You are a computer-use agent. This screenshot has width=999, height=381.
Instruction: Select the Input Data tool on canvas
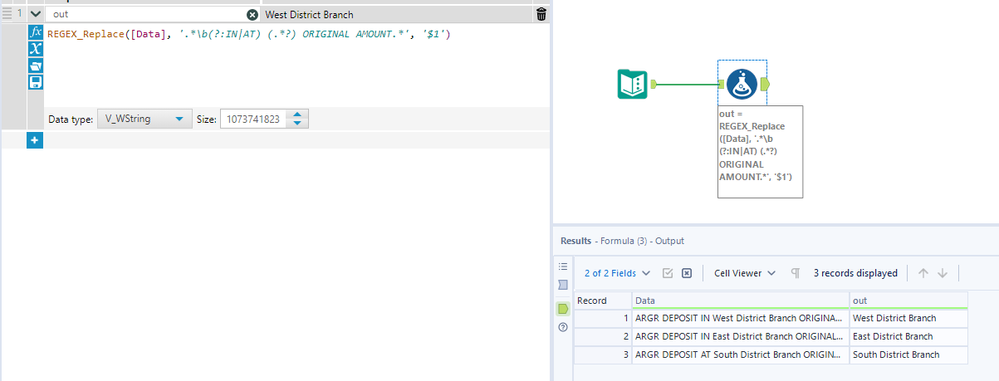tap(632, 84)
